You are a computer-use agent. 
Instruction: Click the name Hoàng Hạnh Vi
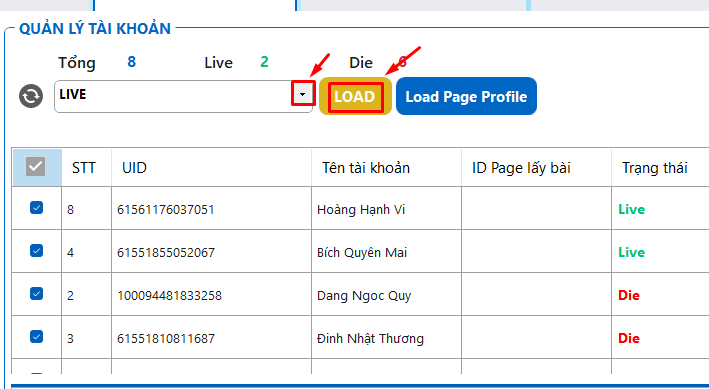(361, 210)
